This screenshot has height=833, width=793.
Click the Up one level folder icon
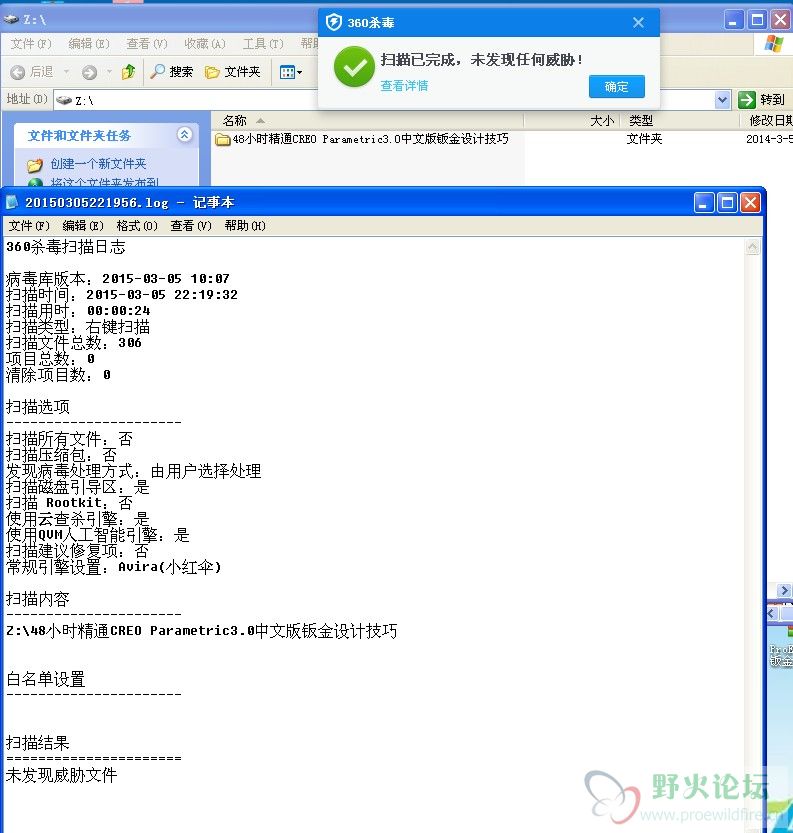128,72
